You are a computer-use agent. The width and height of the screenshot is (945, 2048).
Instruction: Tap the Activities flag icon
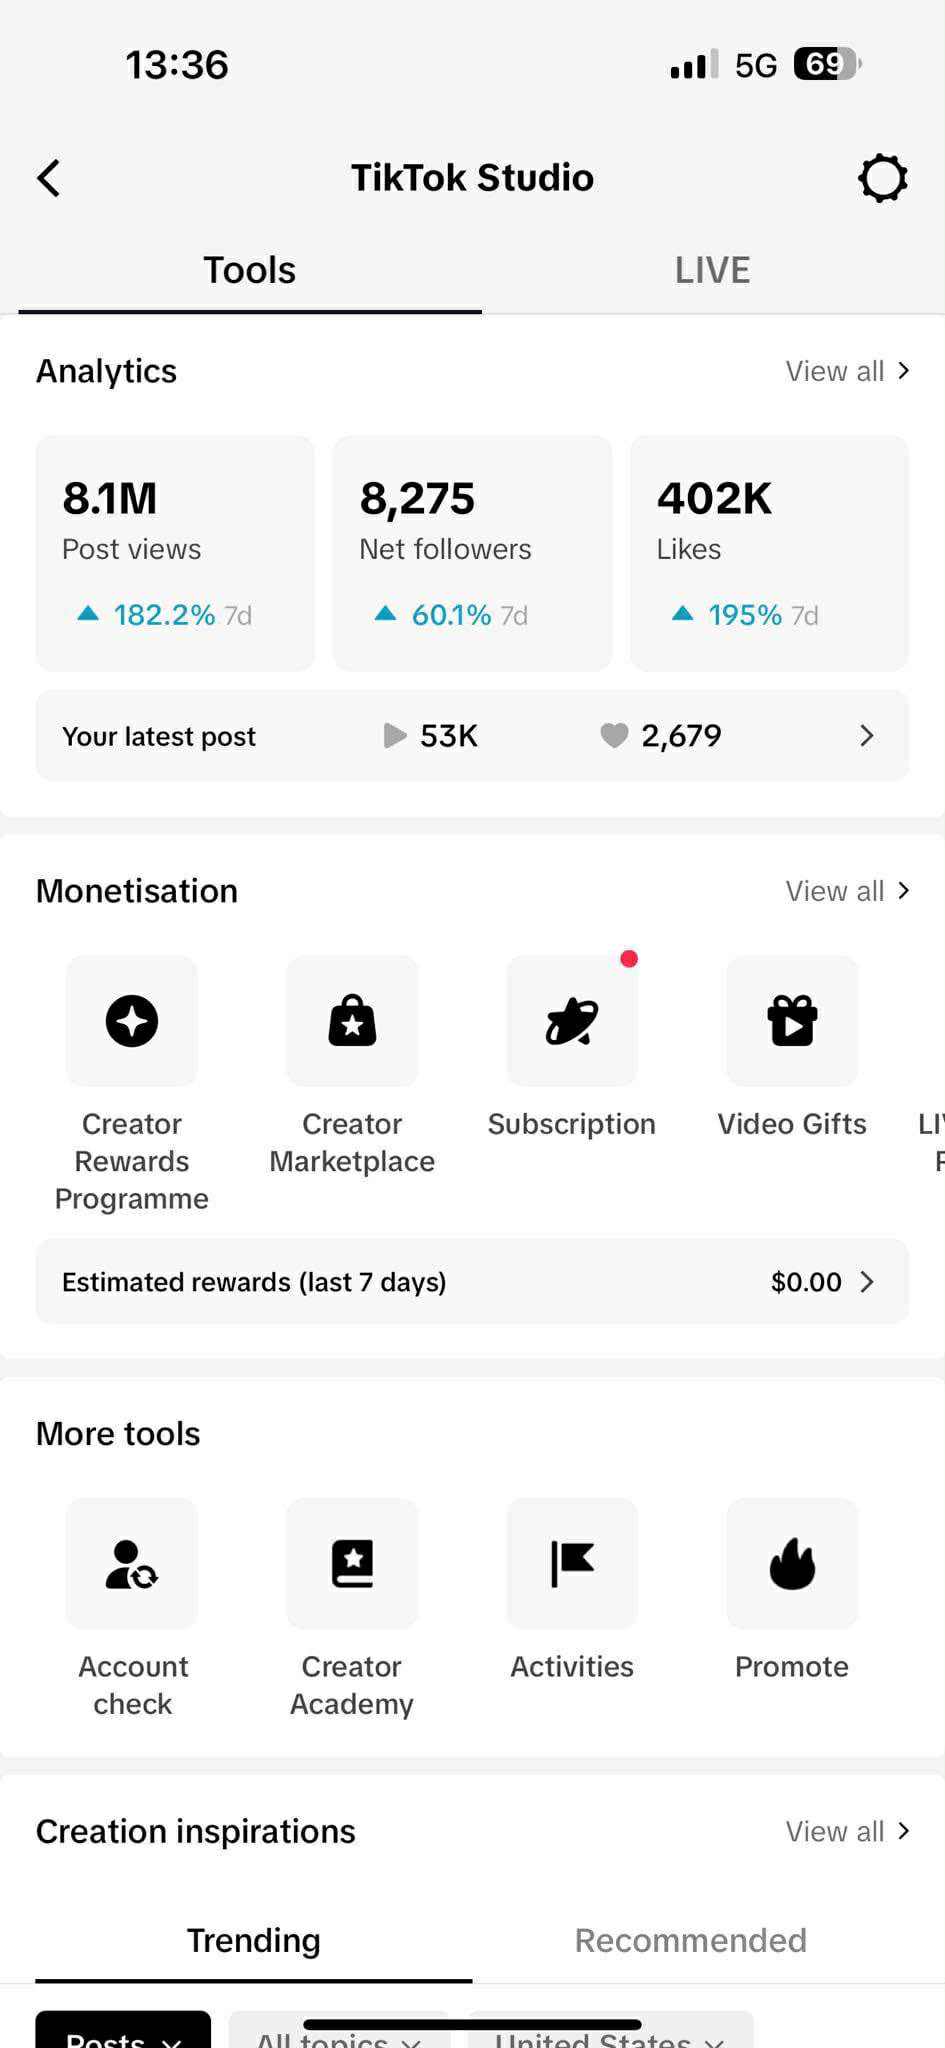tap(572, 1564)
